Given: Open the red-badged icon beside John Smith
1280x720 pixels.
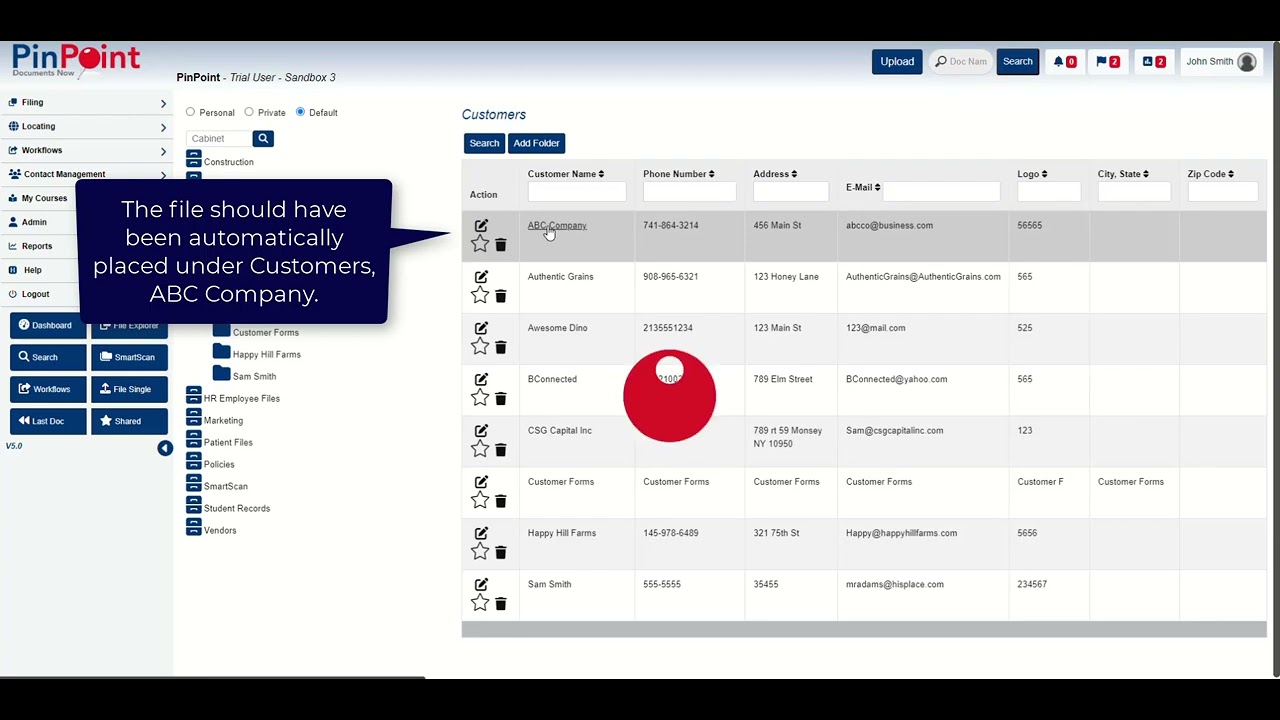Looking at the screenshot, I should coord(1153,62).
